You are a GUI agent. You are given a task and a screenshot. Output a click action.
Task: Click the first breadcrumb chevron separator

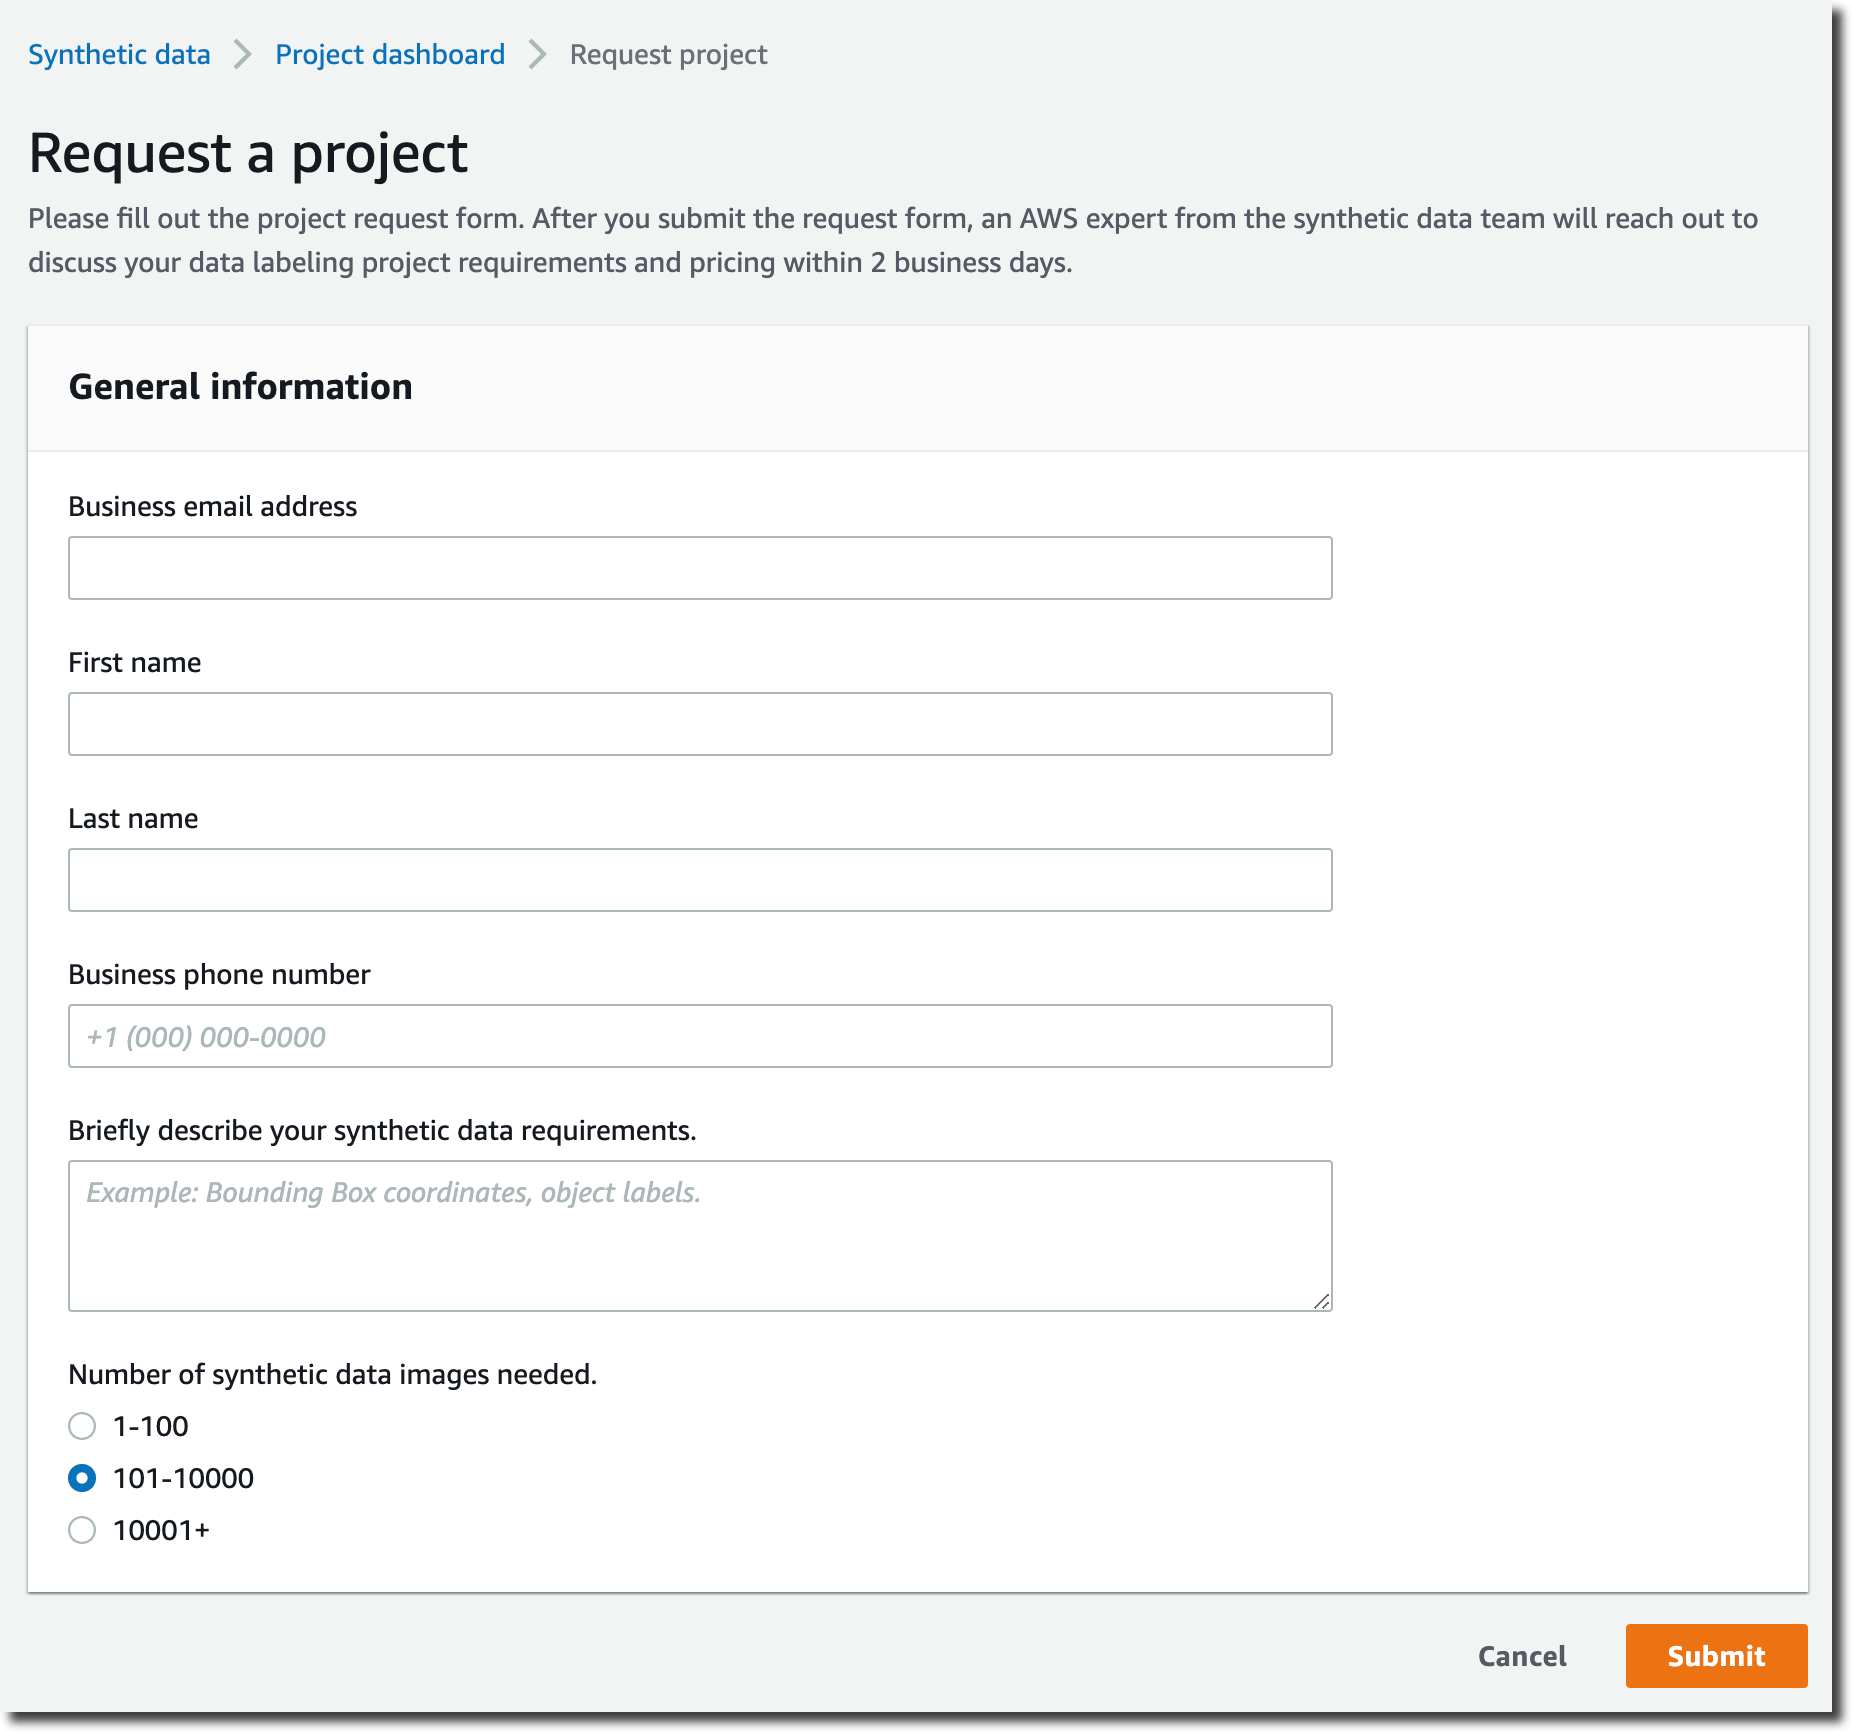click(242, 54)
